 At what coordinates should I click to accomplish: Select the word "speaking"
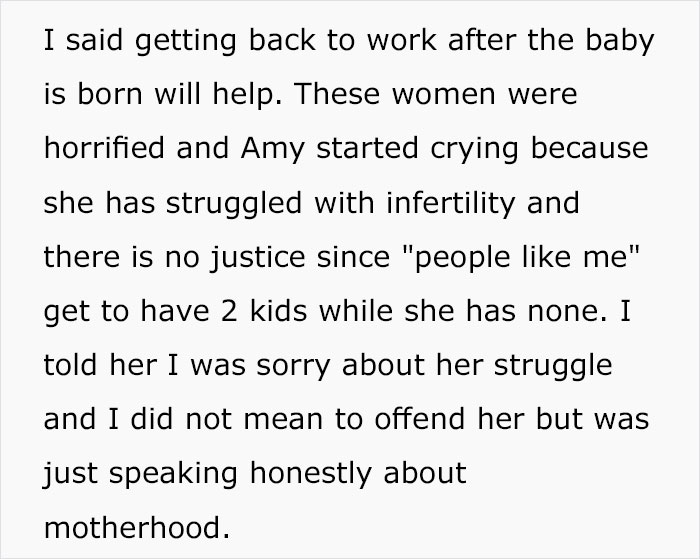(x=173, y=475)
